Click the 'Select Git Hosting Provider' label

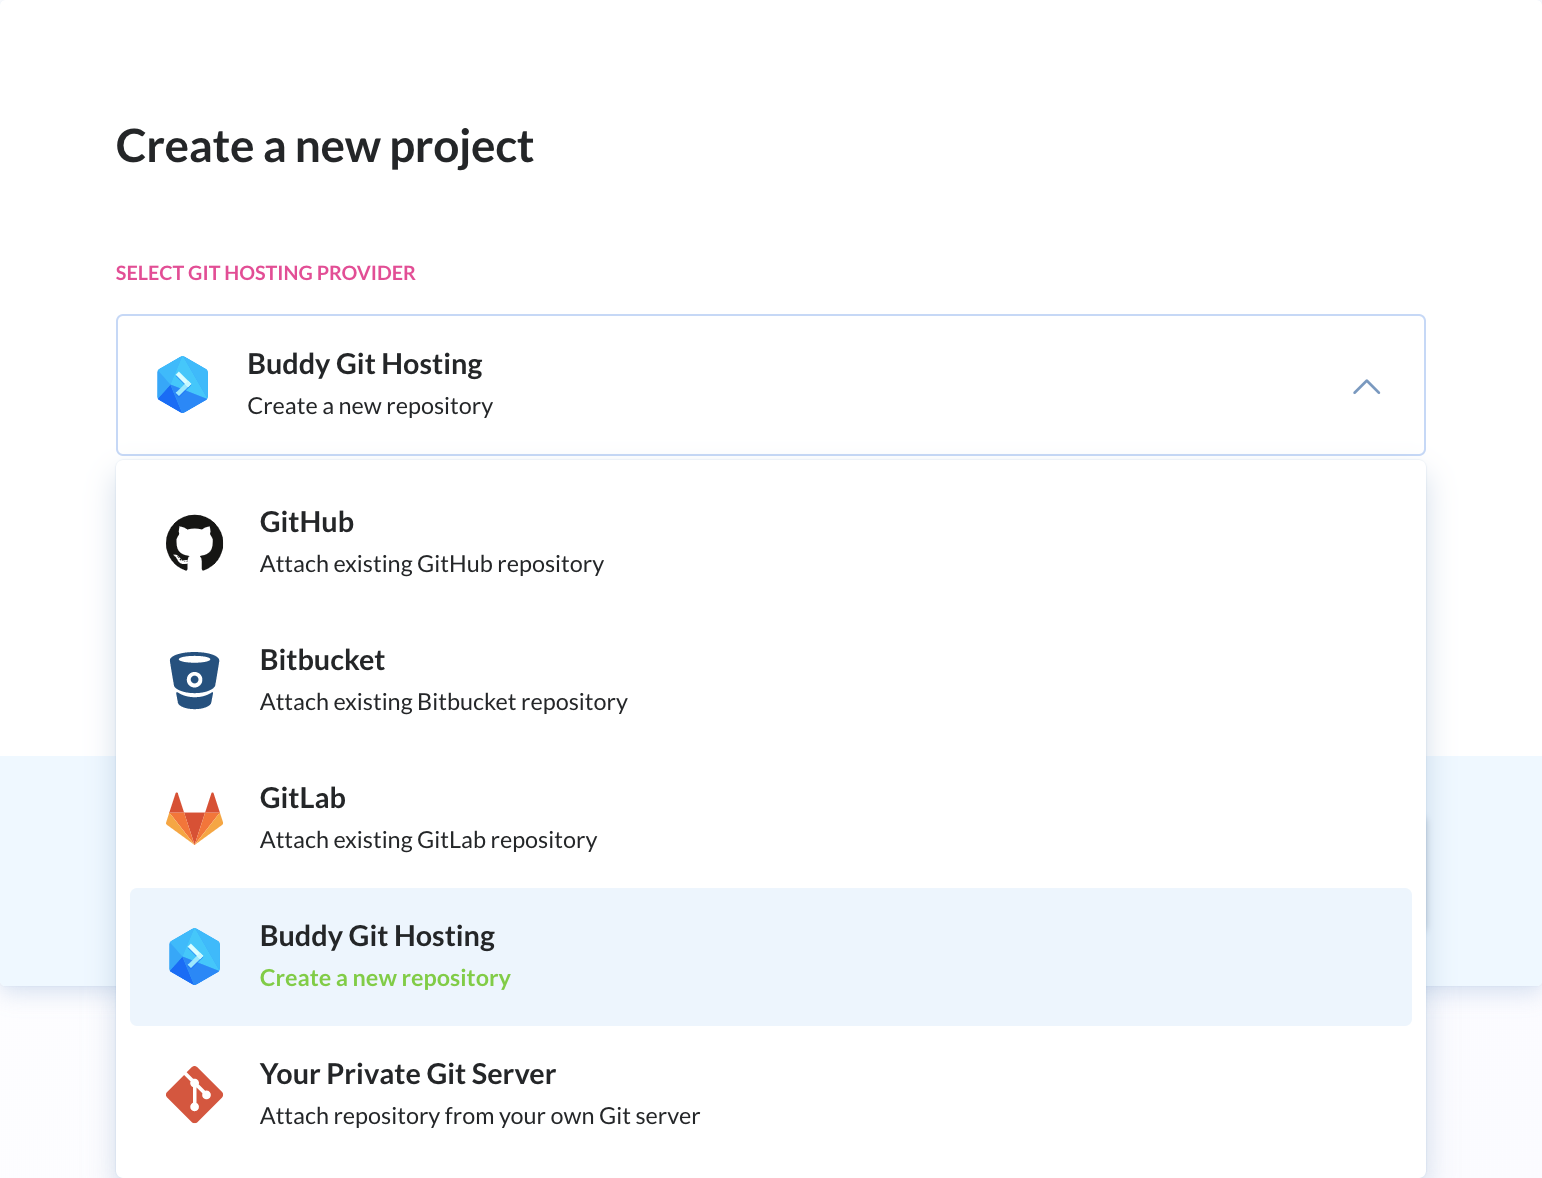coord(266,273)
